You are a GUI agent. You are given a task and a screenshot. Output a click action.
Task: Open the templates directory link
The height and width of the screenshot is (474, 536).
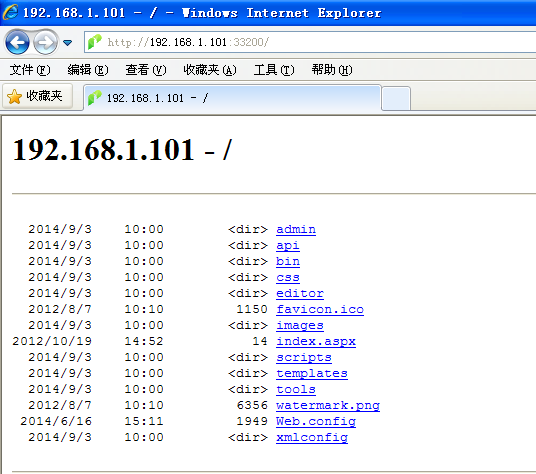point(312,373)
